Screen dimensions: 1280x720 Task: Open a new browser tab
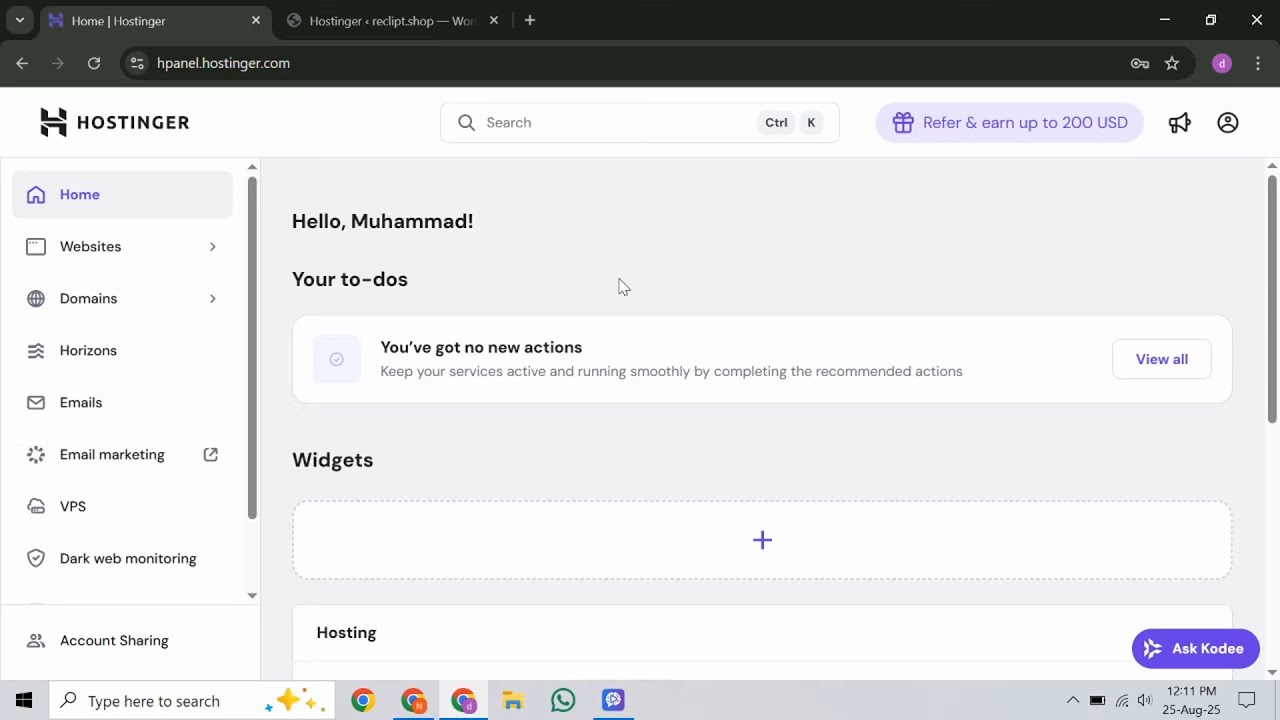[x=530, y=20]
